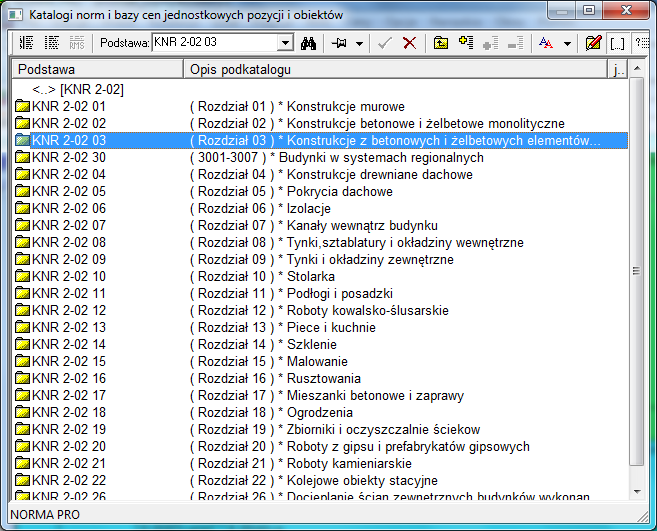Select KNR 2-02 15 Malowanie row
This screenshot has height=531, width=657.
[x=68, y=361]
